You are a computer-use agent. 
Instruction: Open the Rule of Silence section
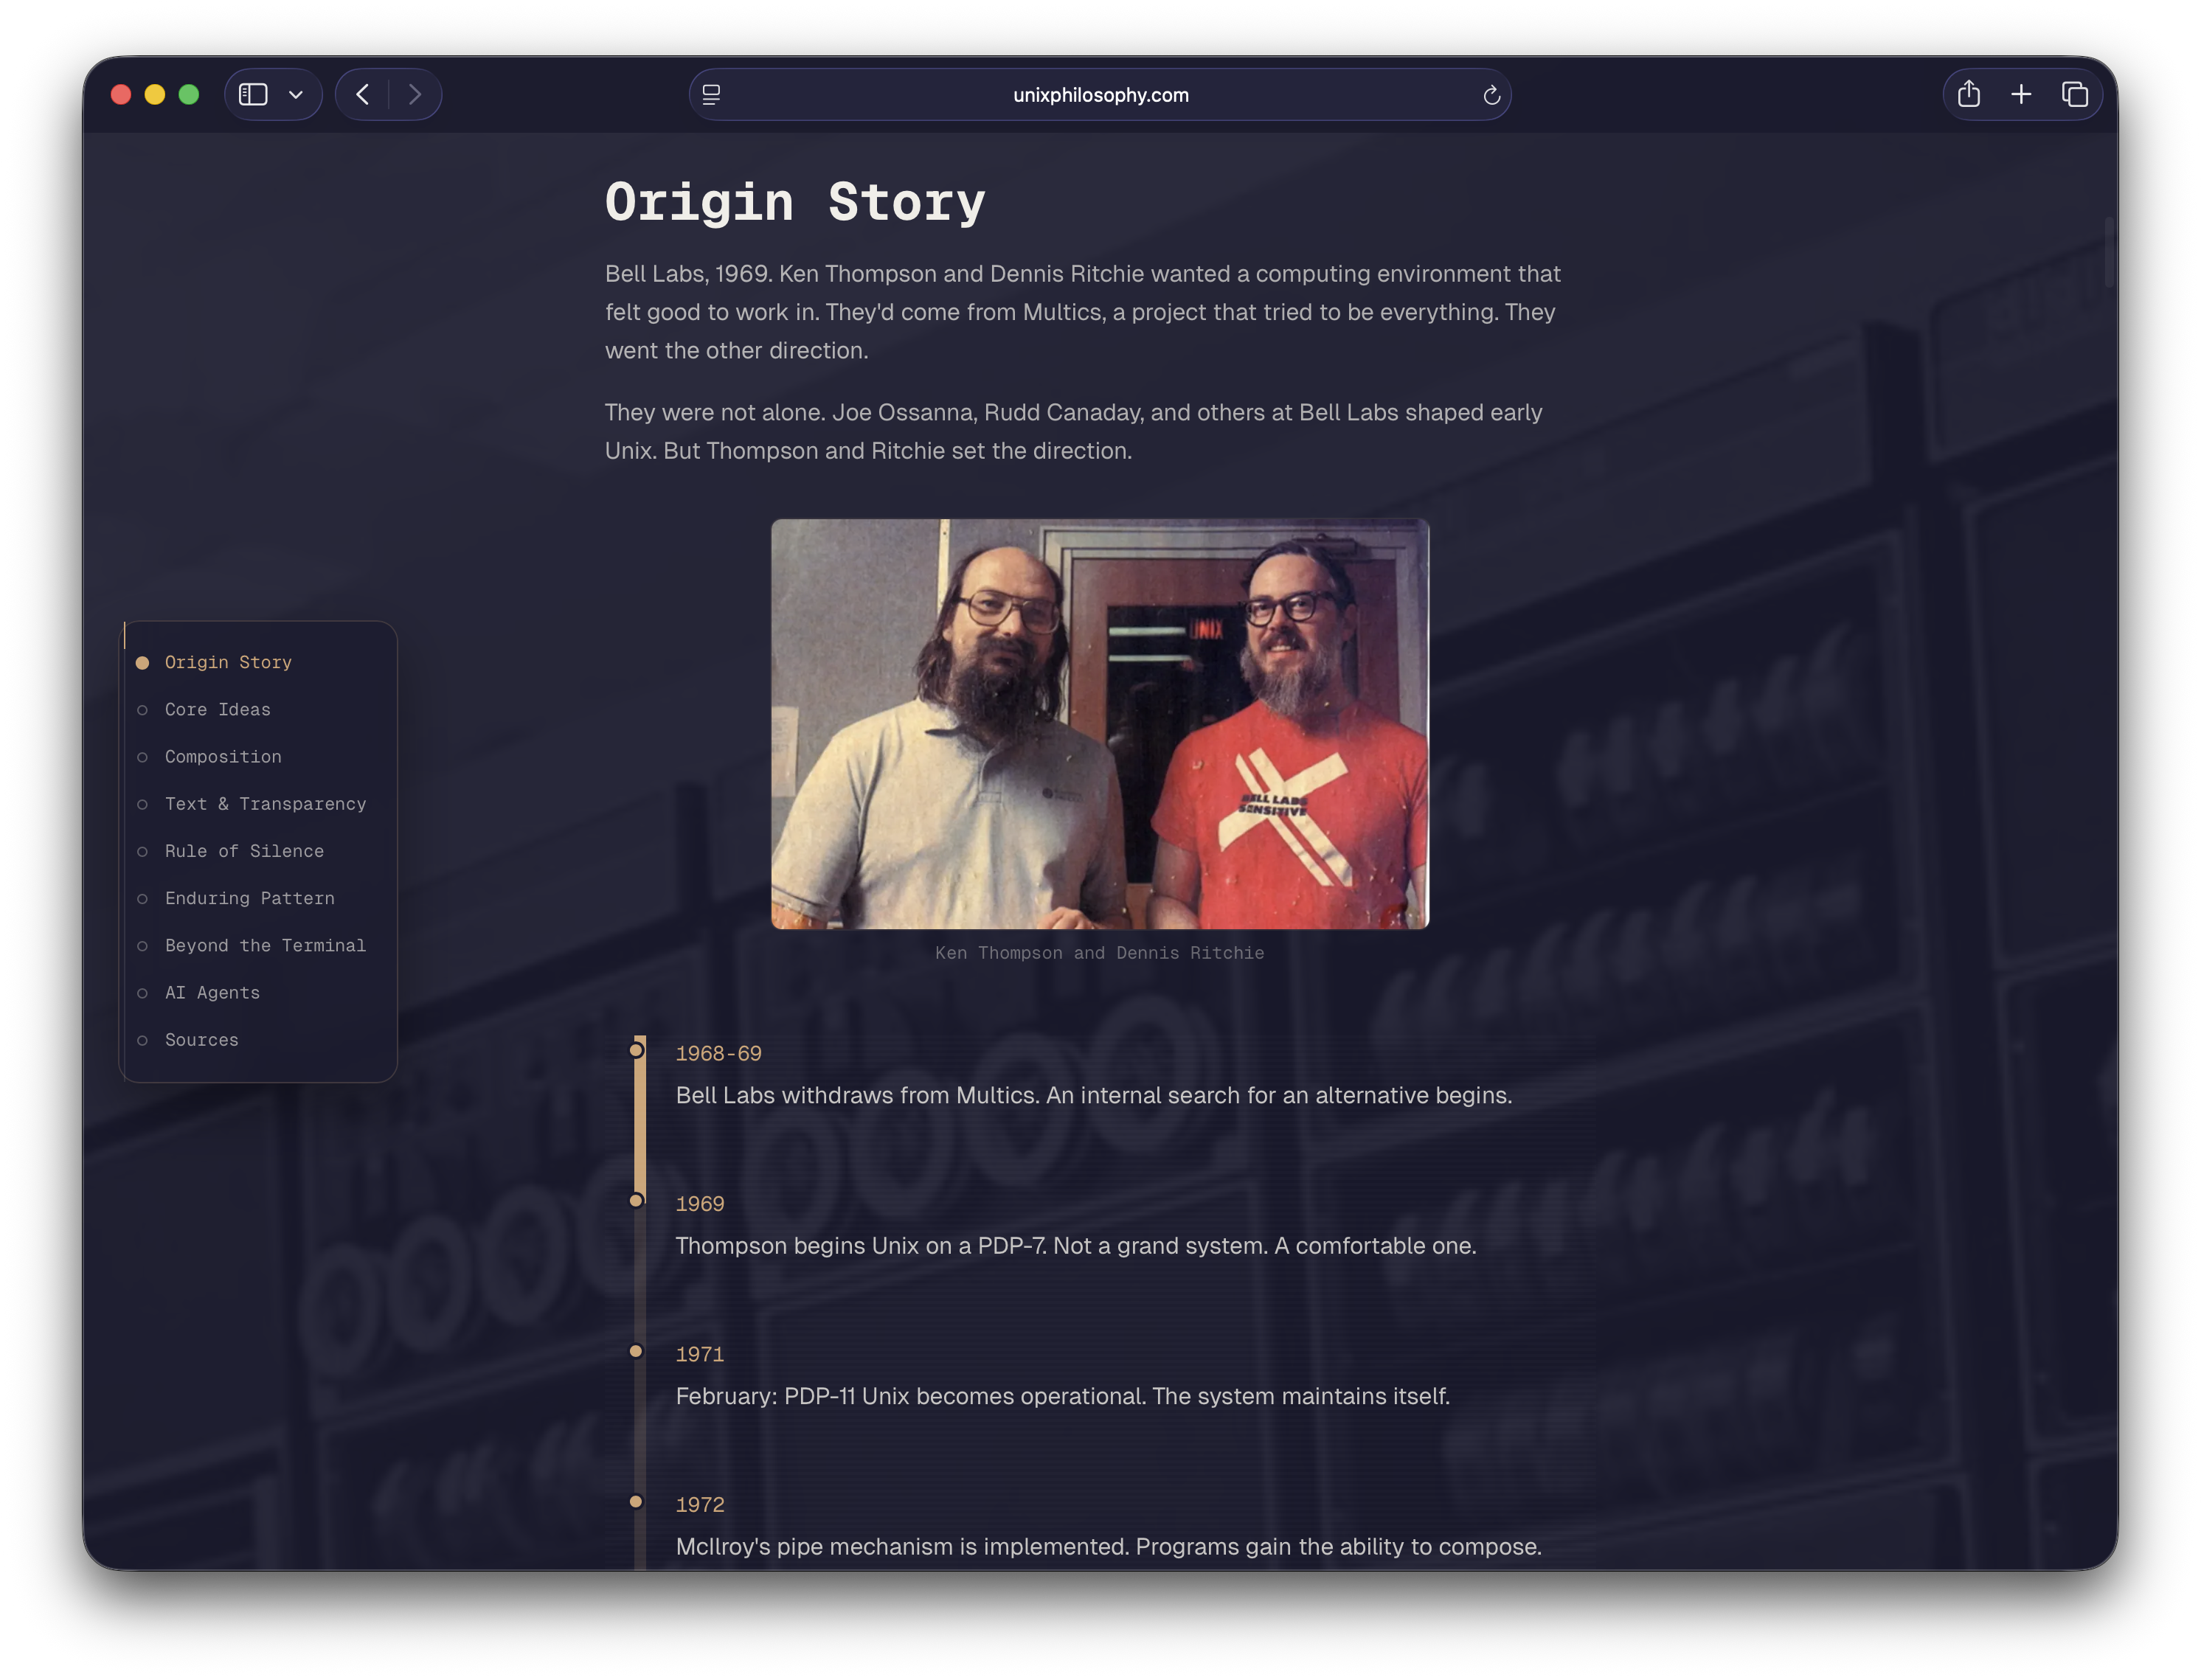pos(244,851)
